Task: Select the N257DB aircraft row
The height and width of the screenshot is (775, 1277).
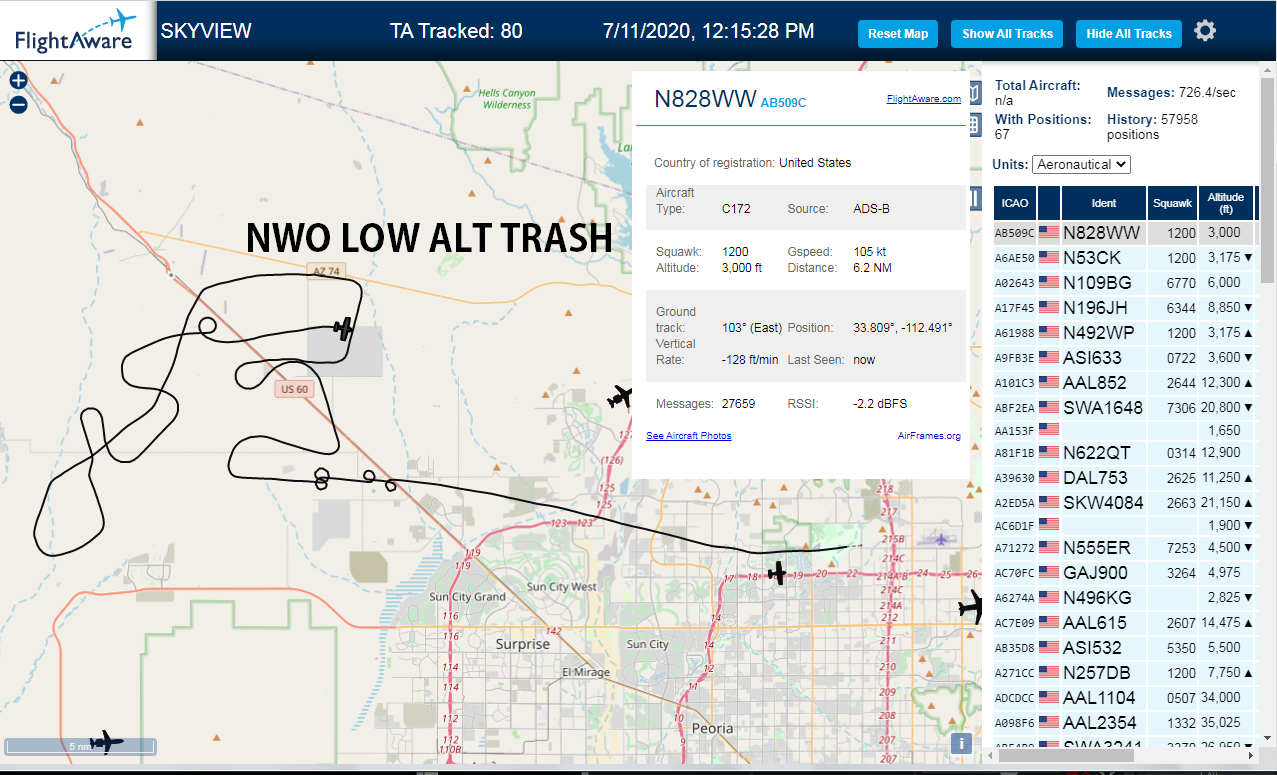Action: (1123, 673)
